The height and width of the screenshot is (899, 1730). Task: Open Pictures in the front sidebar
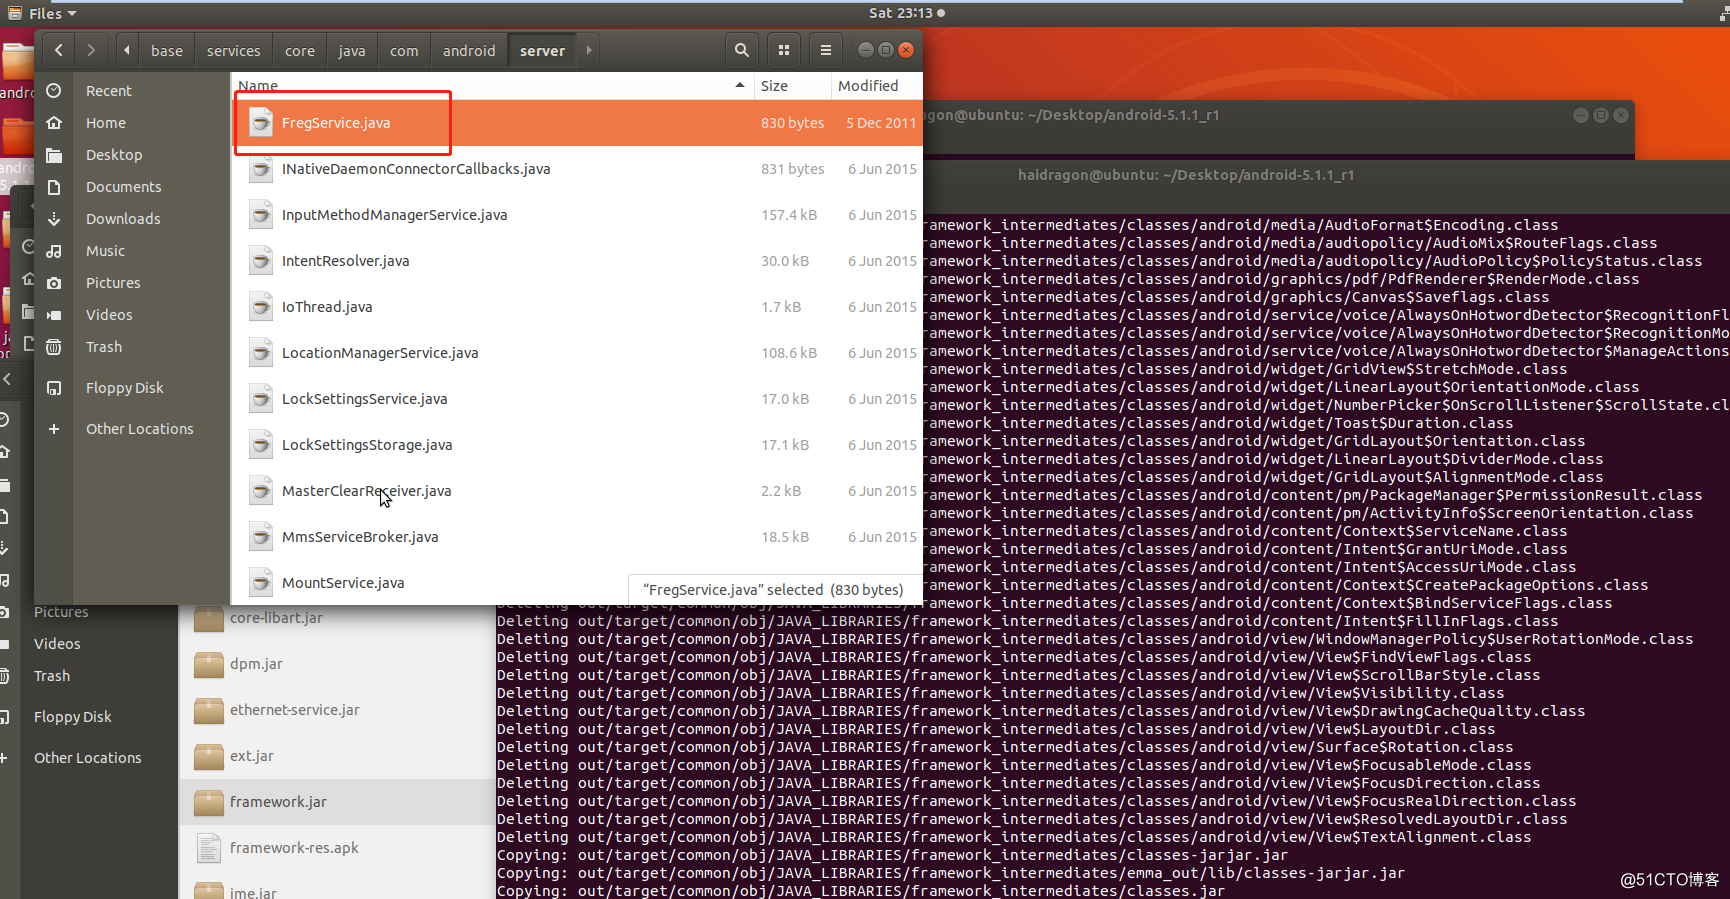point(113,283)
